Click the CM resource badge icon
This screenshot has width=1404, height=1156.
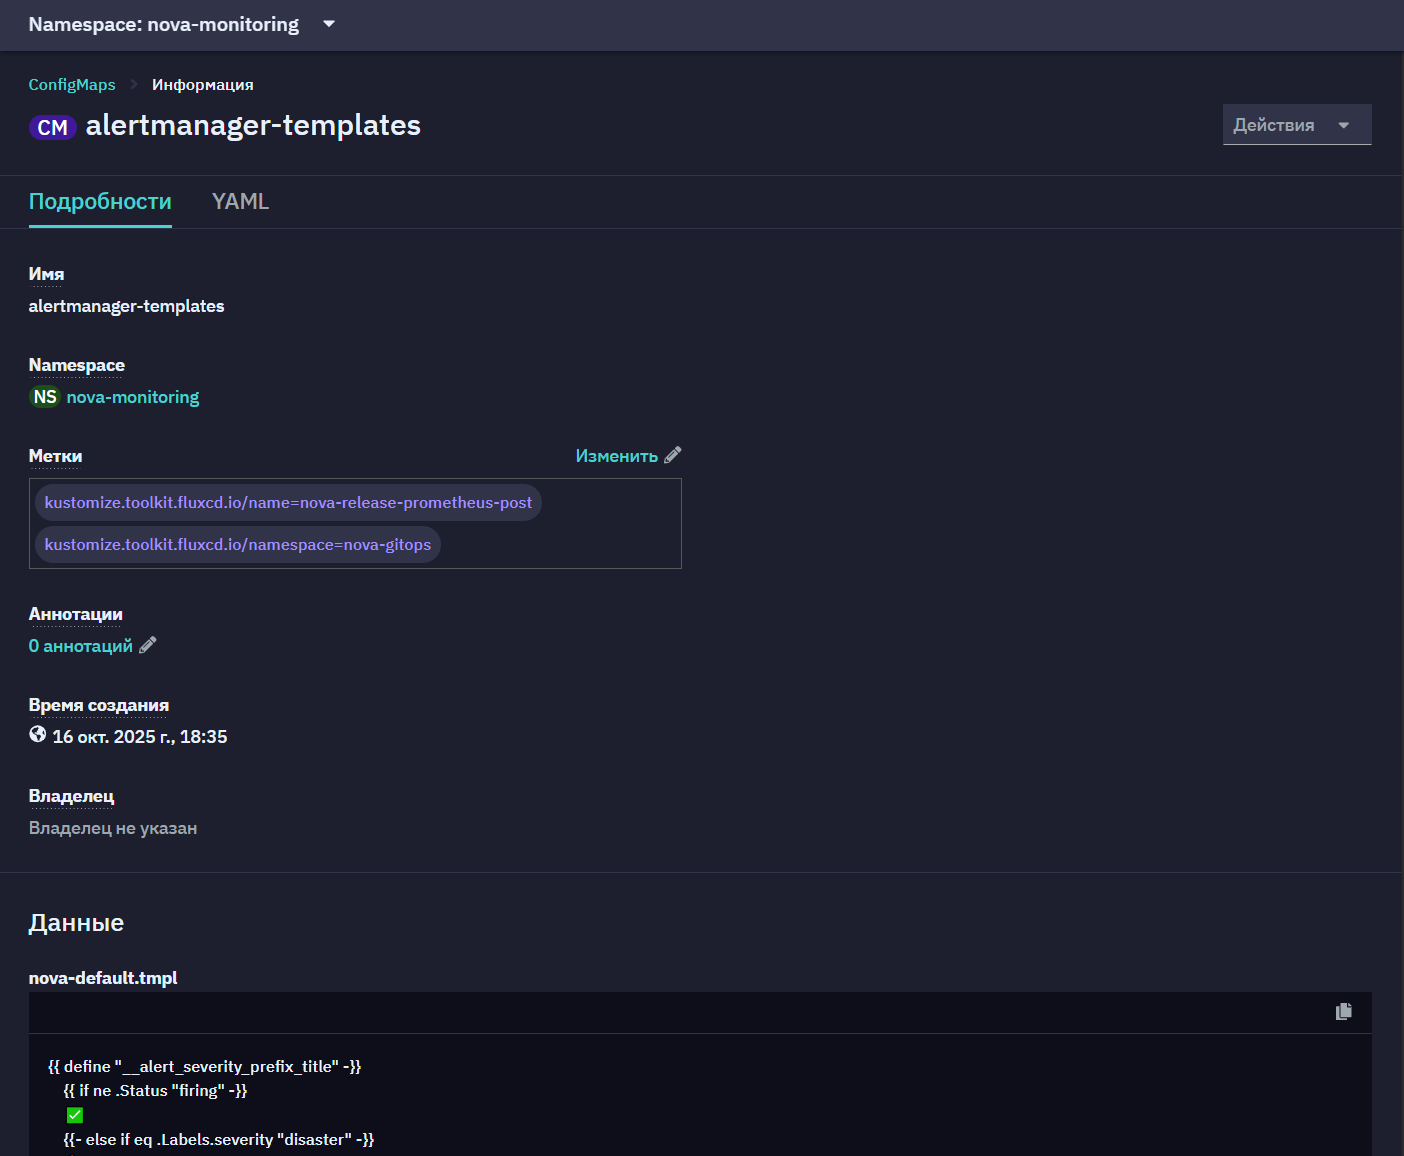pyautogui.click(x=53, y=127)
